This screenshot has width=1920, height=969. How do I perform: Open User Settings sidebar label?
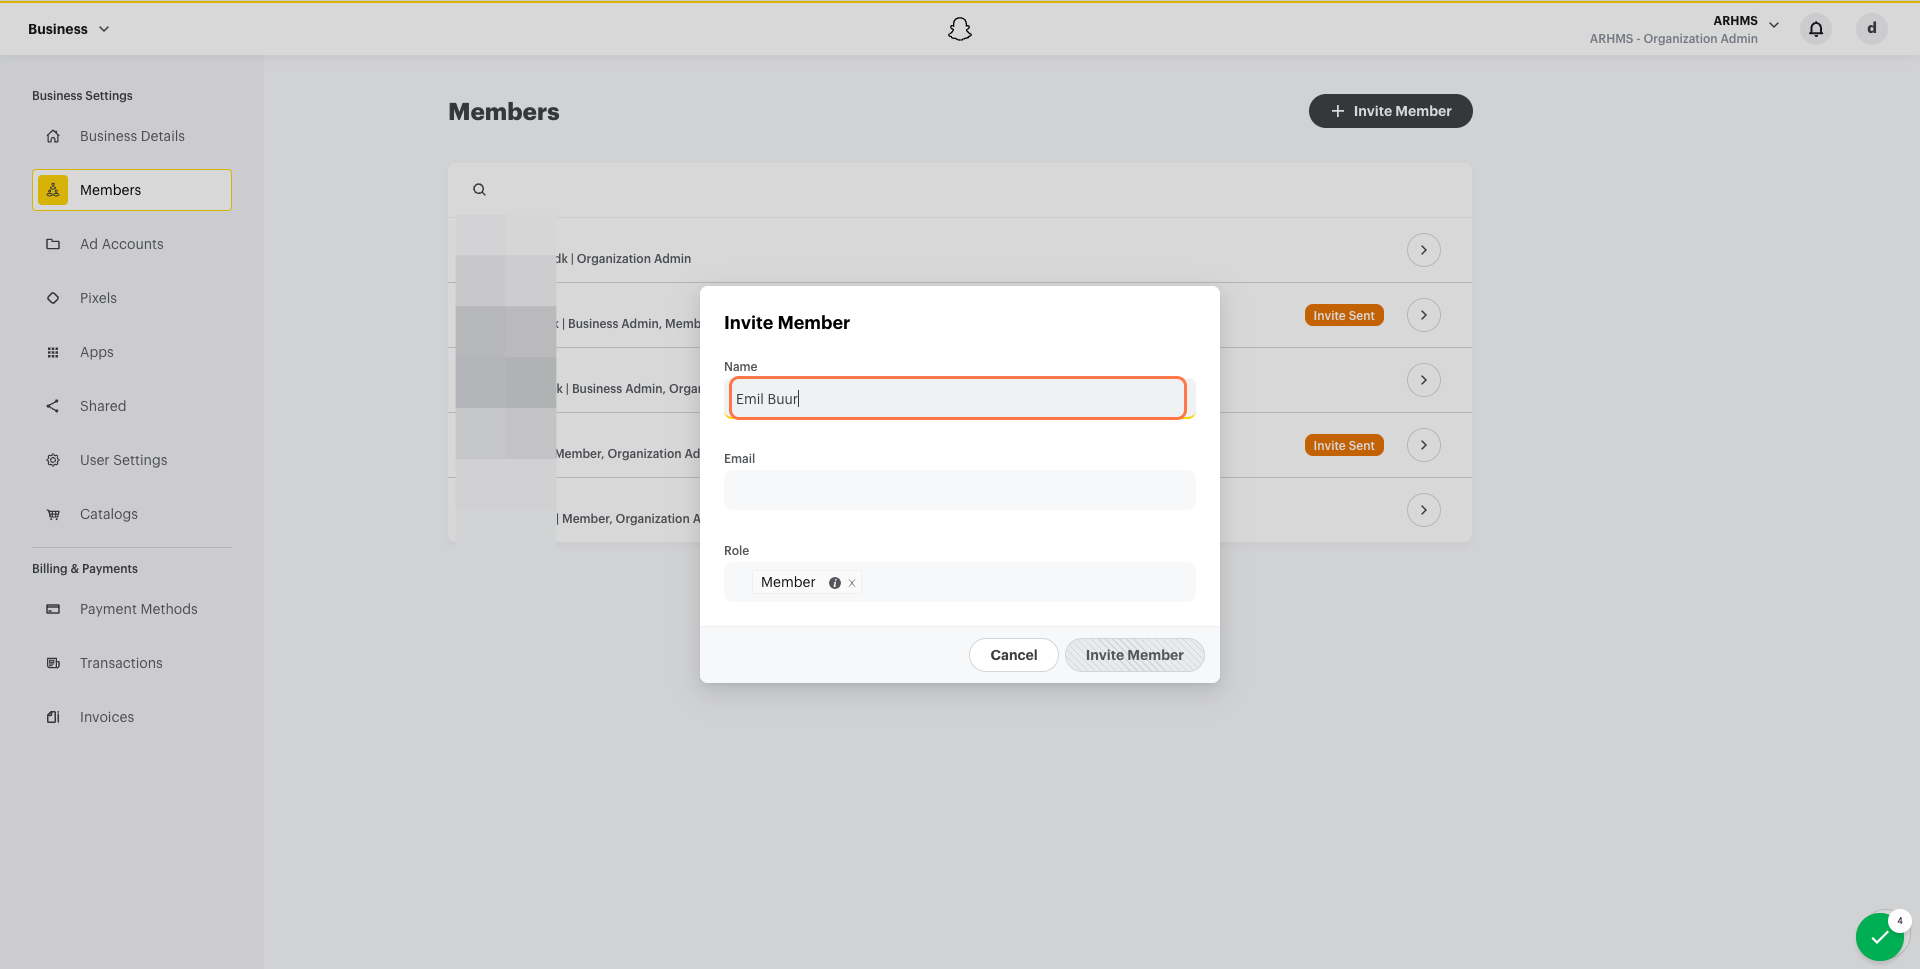(124, 460)
